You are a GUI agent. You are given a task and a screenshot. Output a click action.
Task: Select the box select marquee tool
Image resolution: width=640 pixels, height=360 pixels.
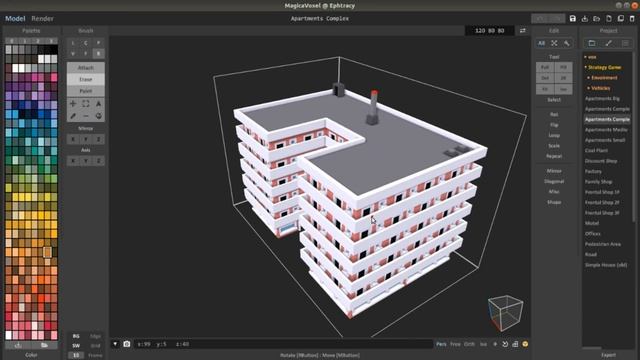click(x=86, y=104)
